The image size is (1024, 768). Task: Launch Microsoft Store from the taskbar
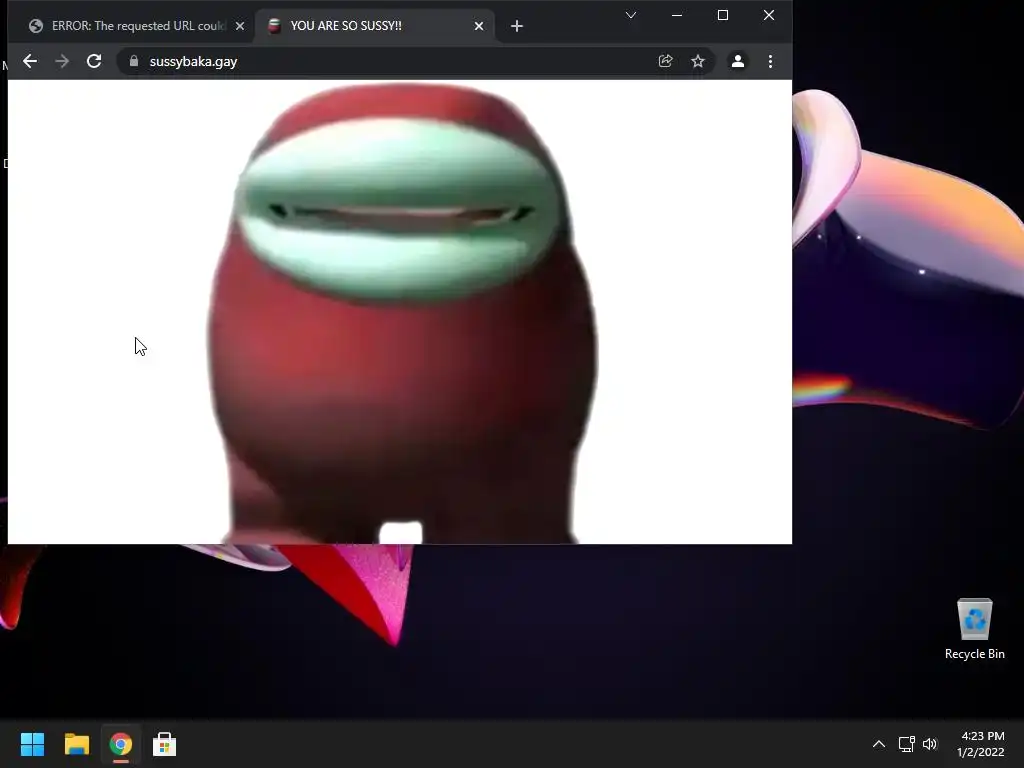coord(165,744)
